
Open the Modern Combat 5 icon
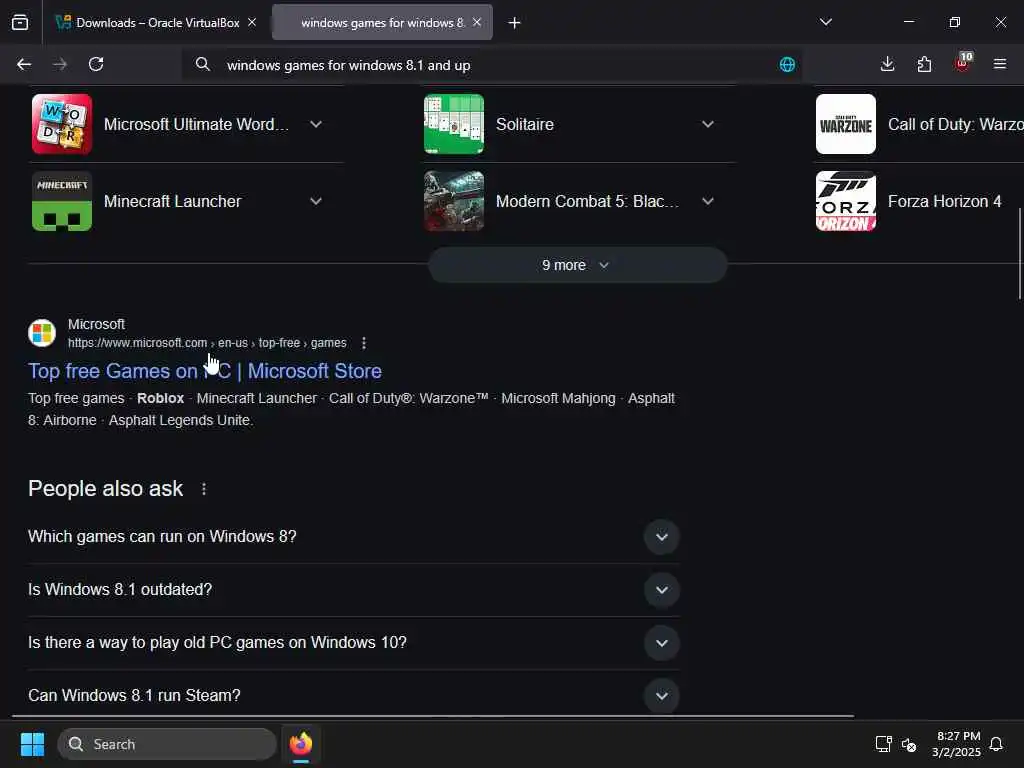click(x=454, y=201)
